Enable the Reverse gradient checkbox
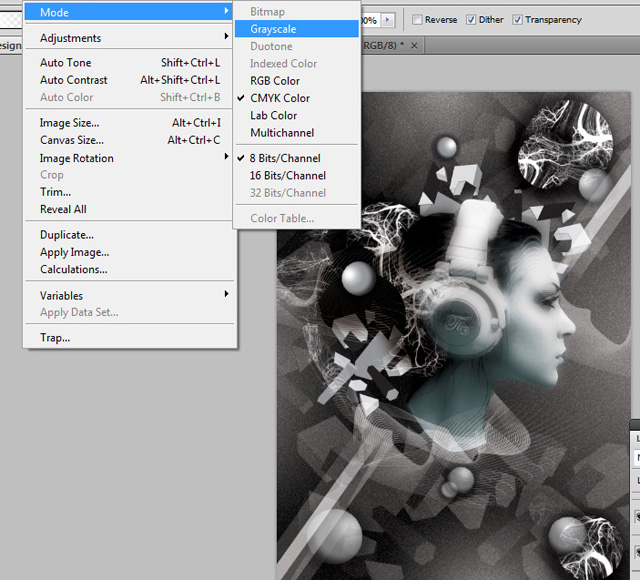This screenshot has height=580, width=640. pos(417,20)
